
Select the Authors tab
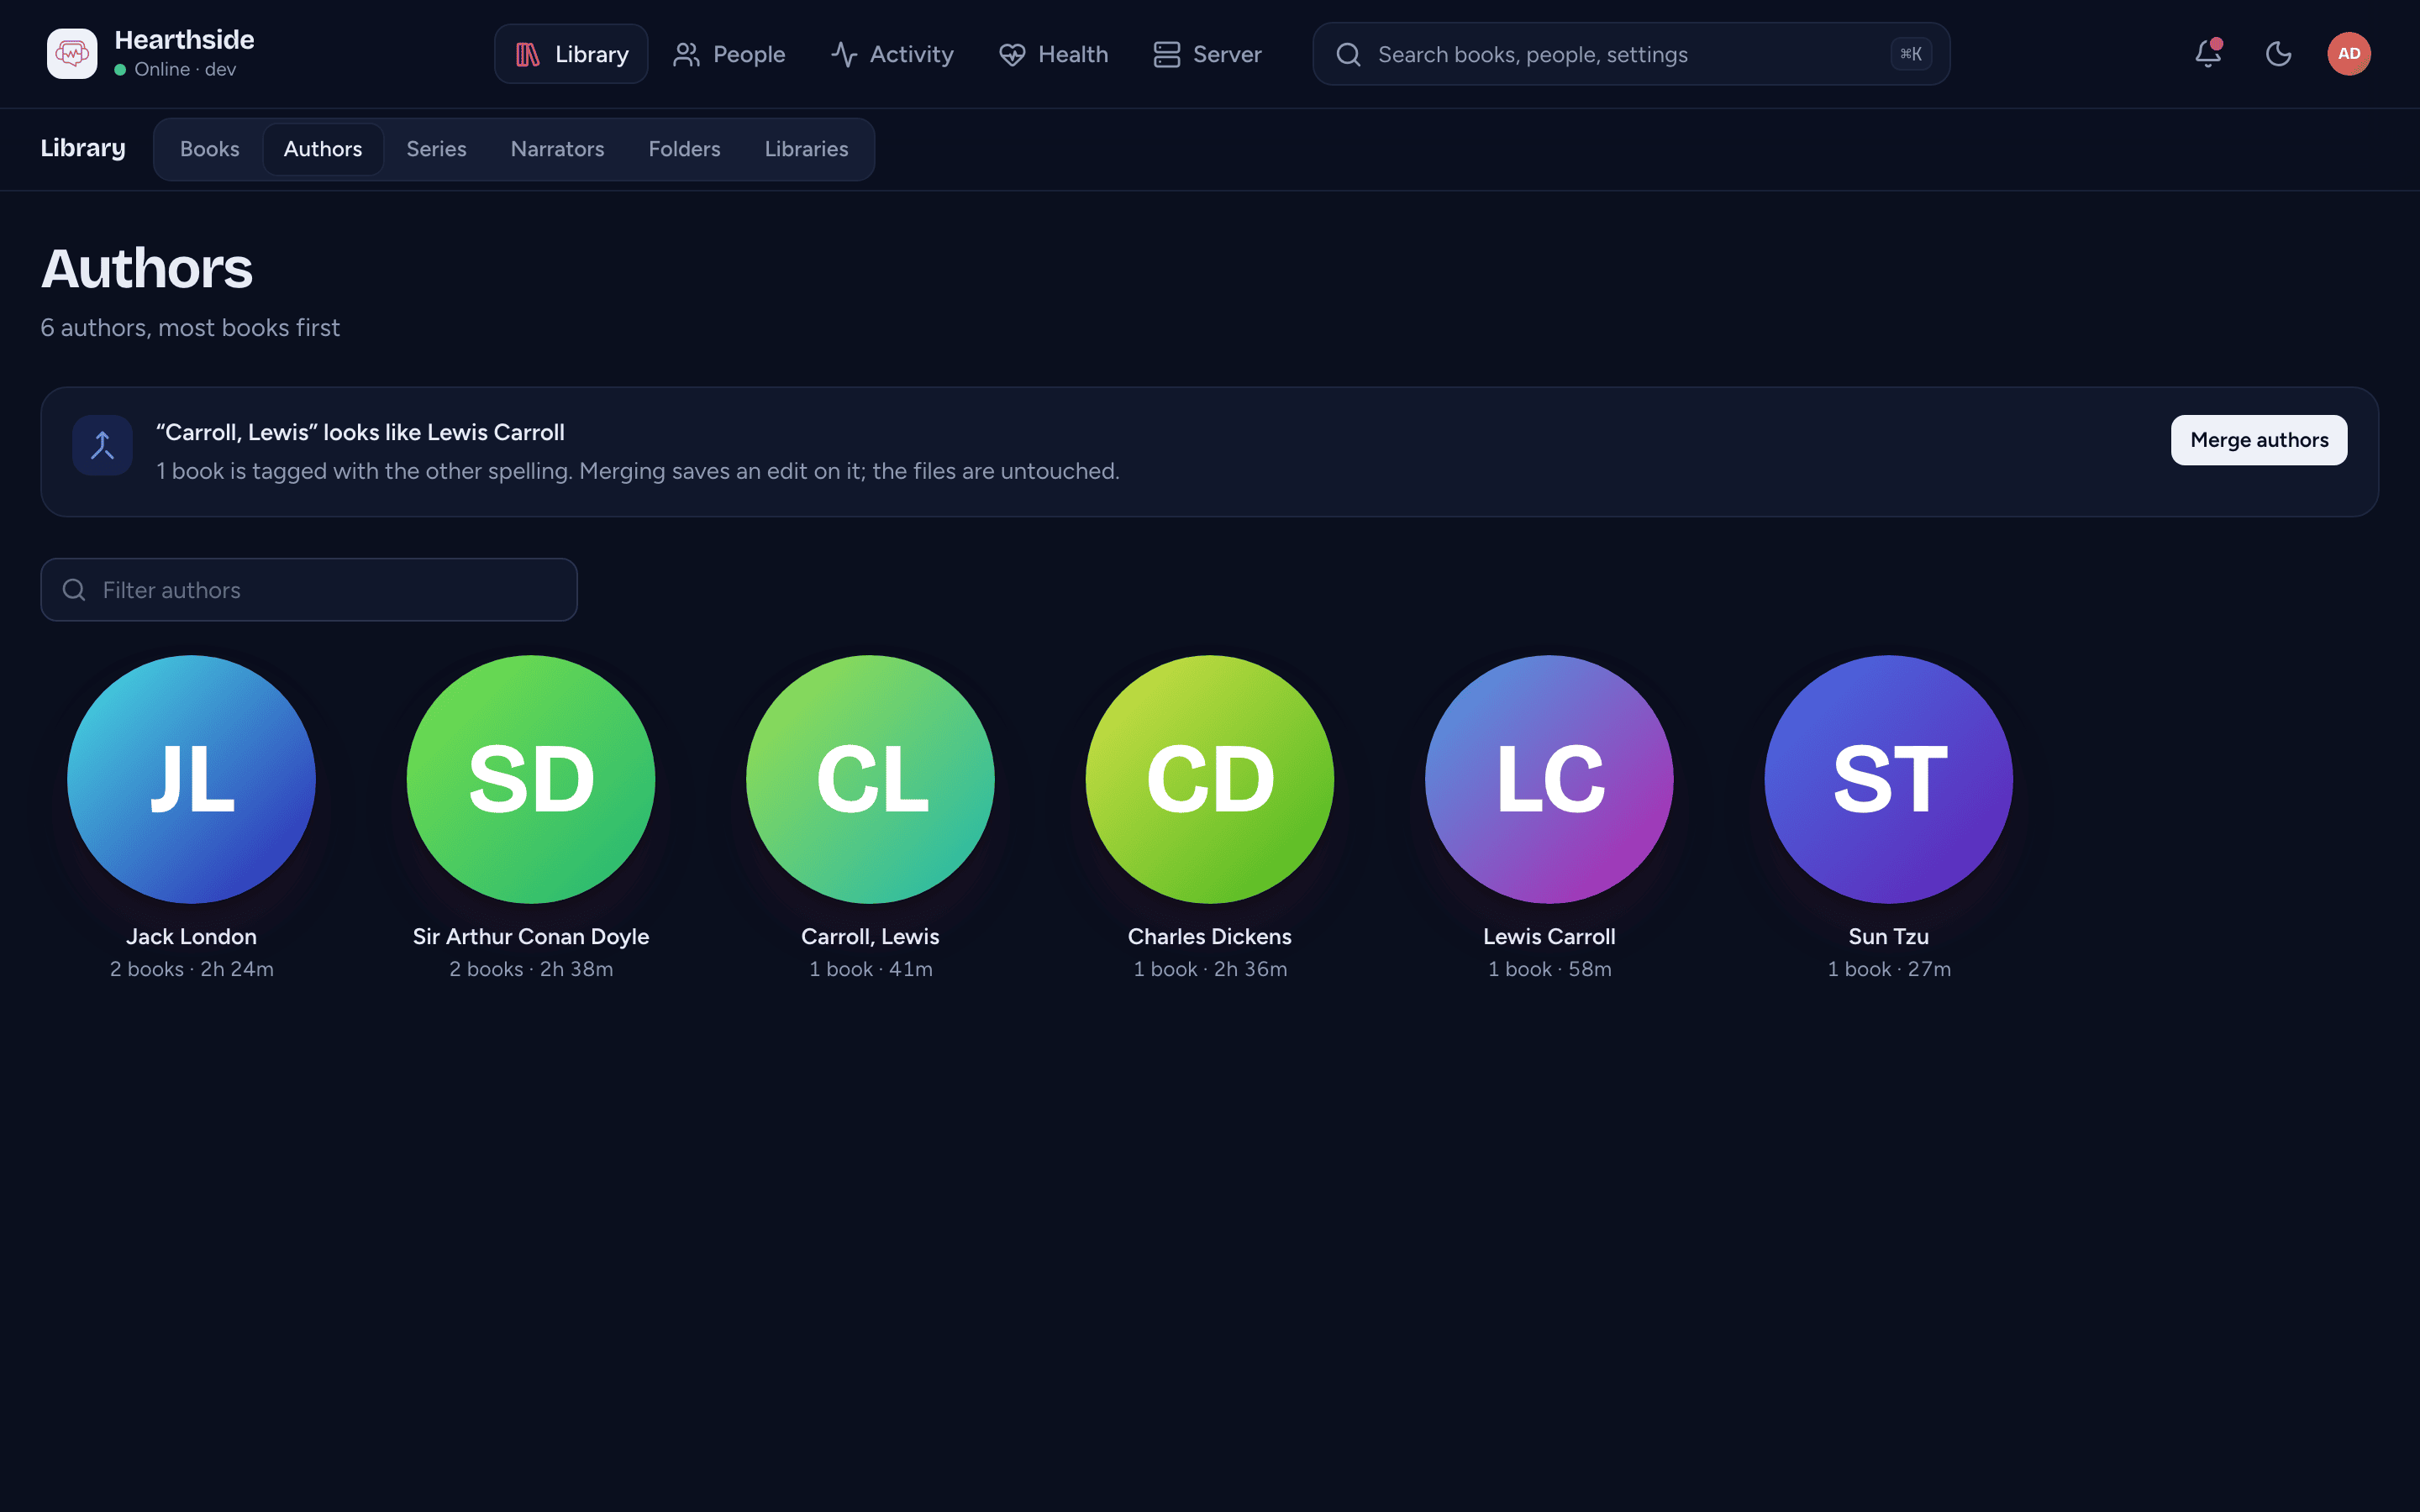323,149
